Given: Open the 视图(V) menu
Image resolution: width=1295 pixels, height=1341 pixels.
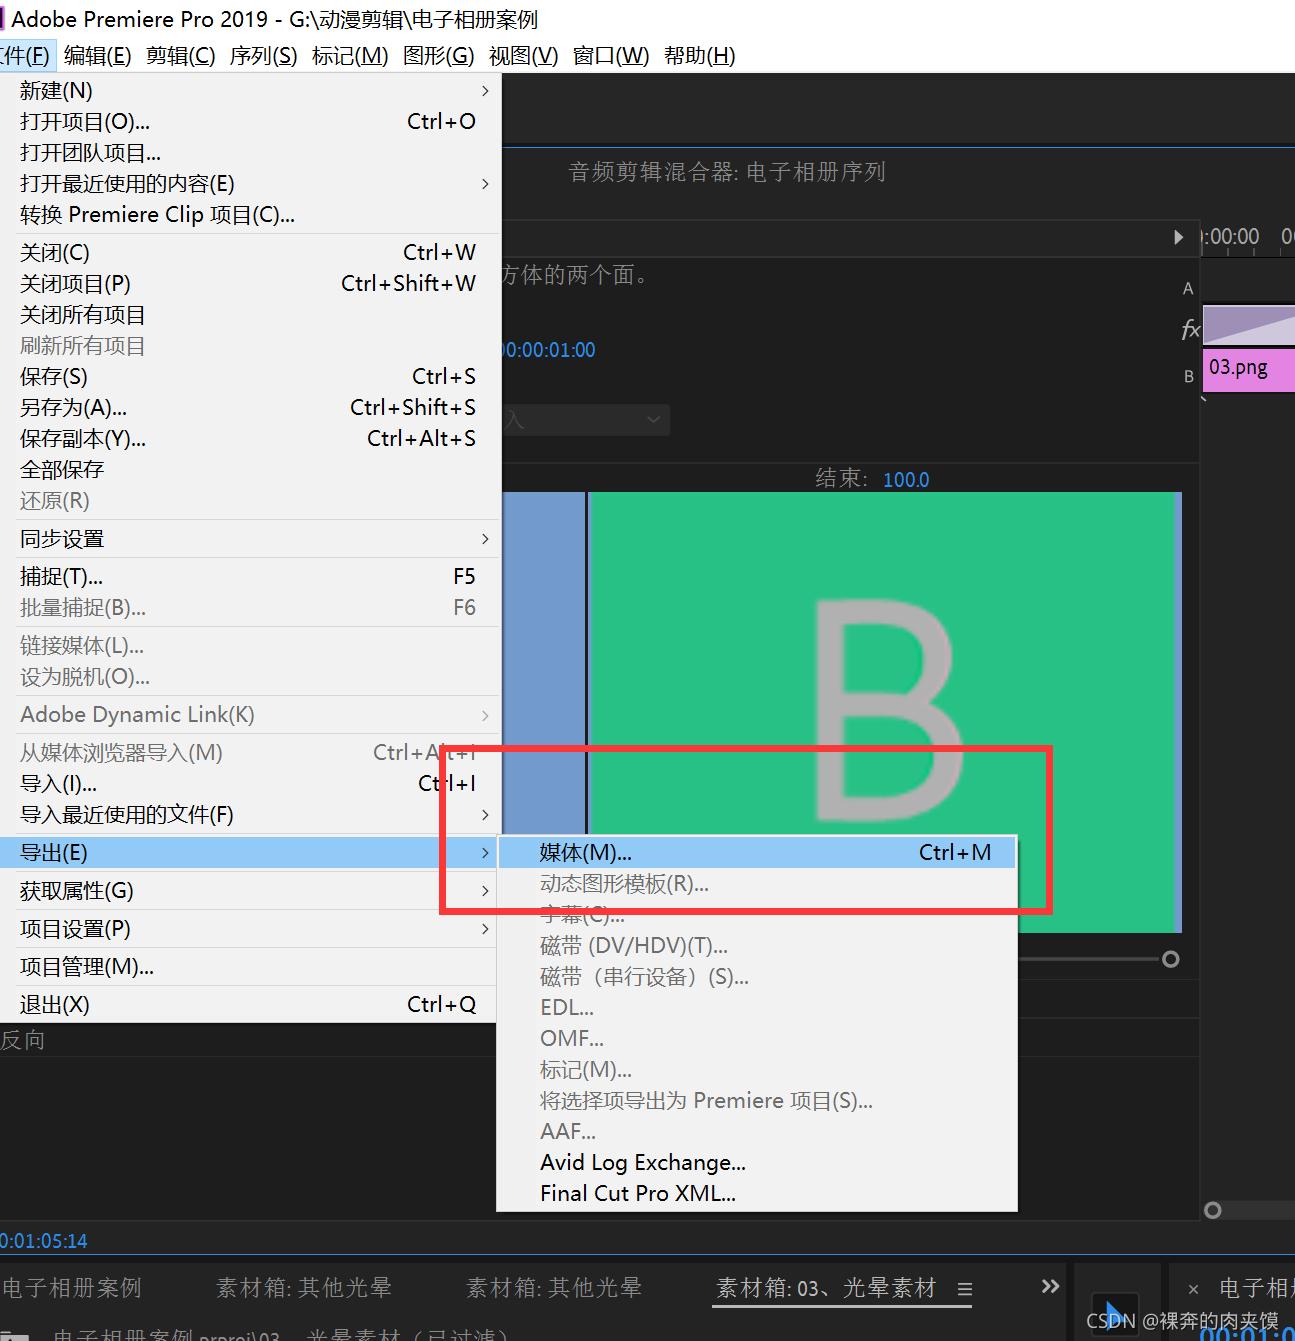Looking at the screenshot, I should pyautogui.click(x=523, y=56).
